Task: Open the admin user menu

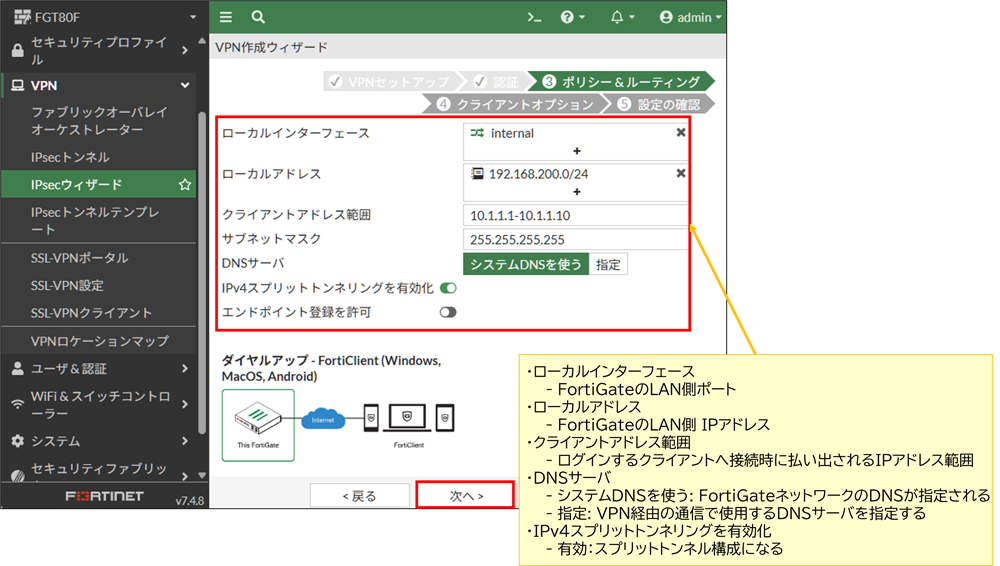Action: pyautogui.click(x=691, y=17)
